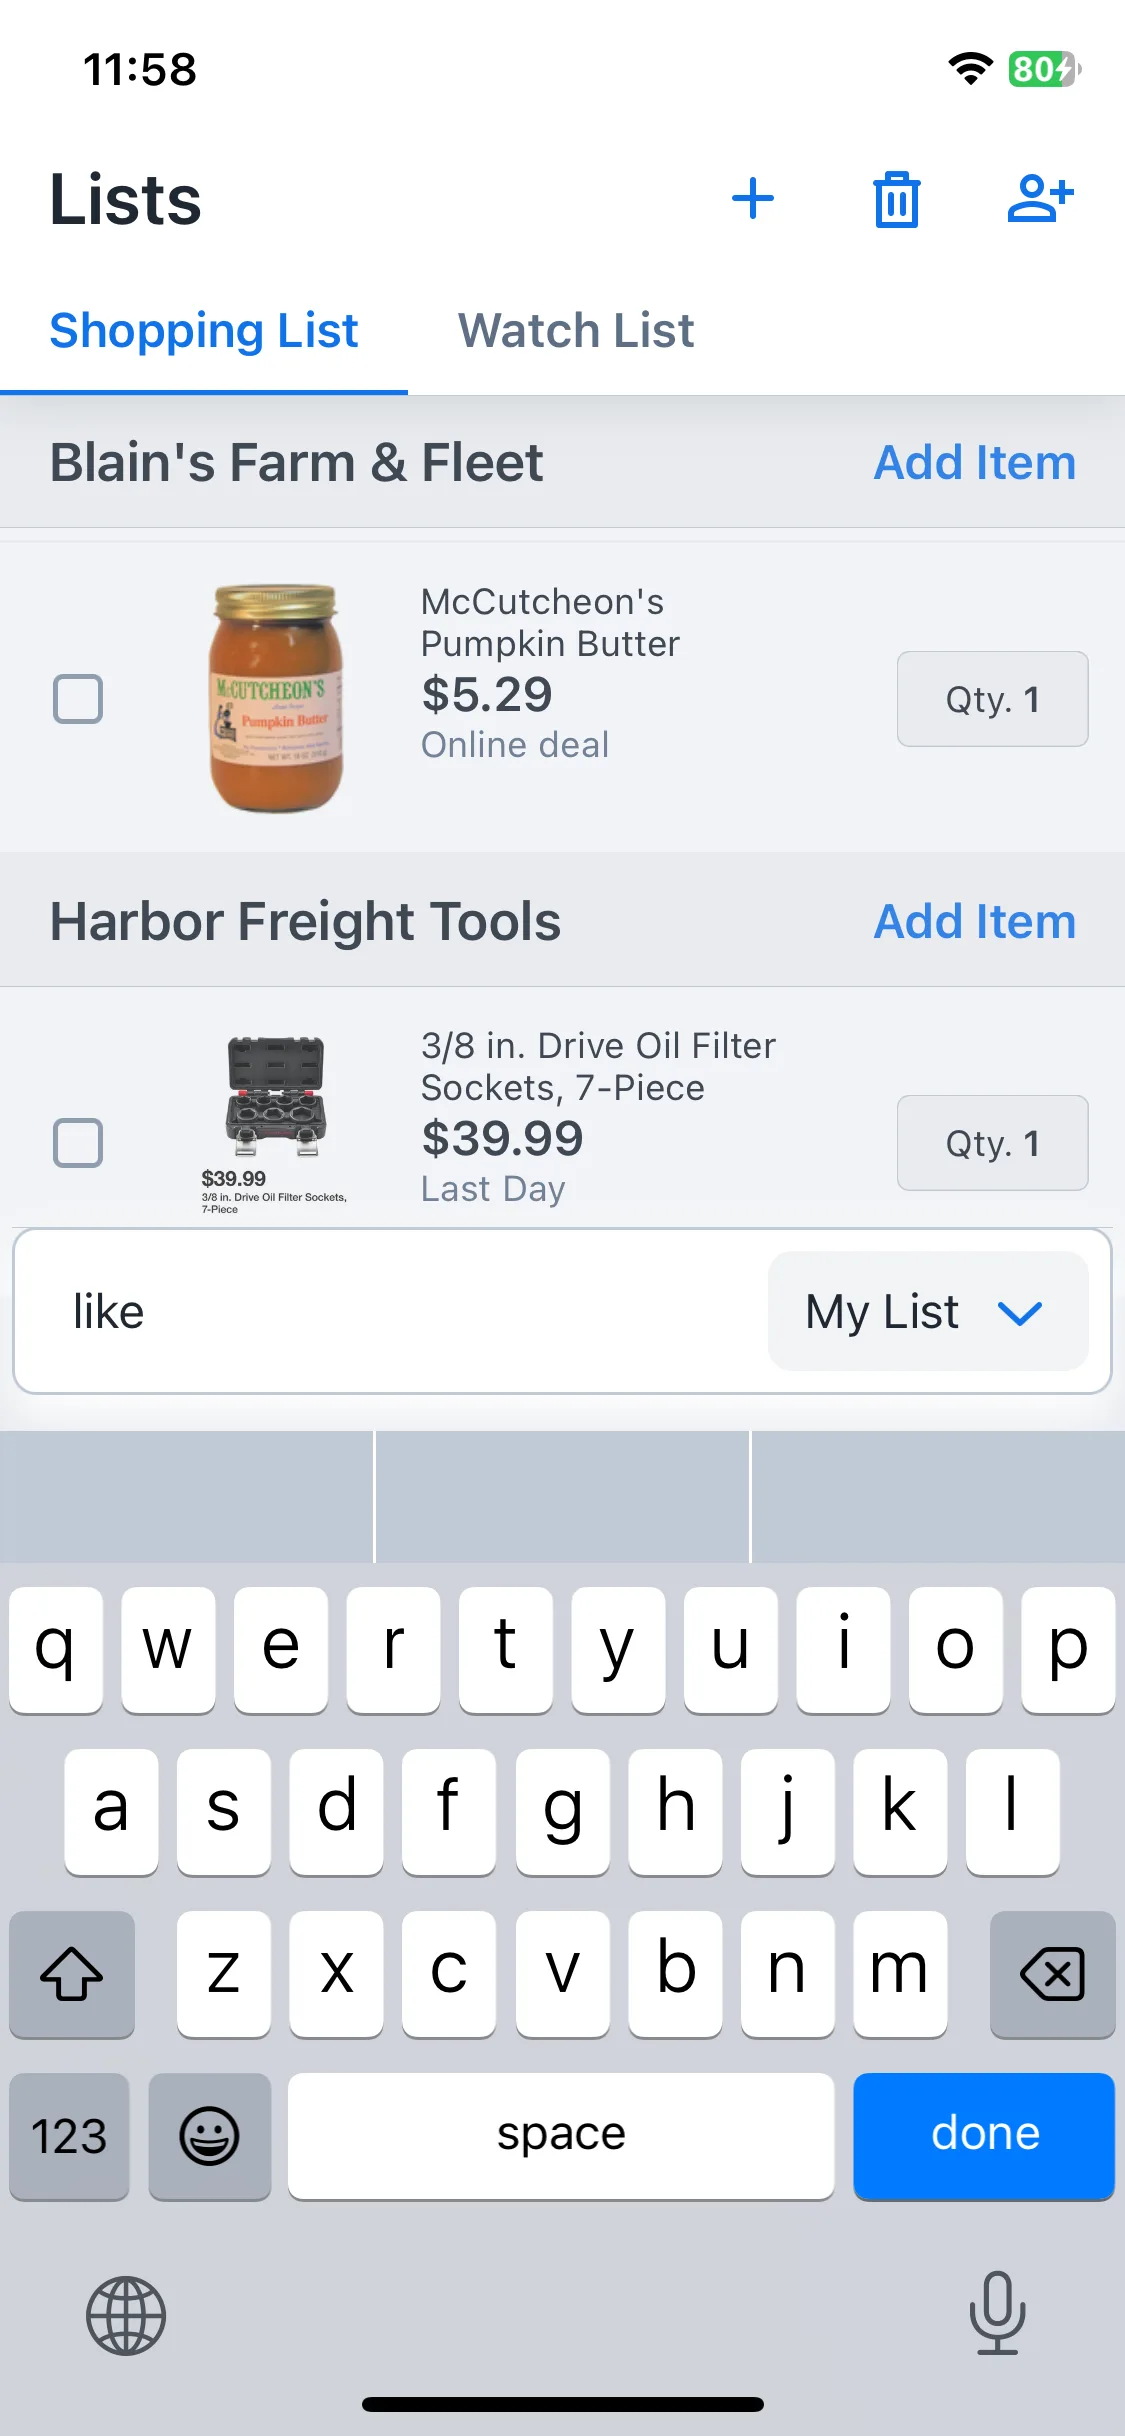Tap the keyboard backspace delete key
1125x2436 pixels.
1052,1974
